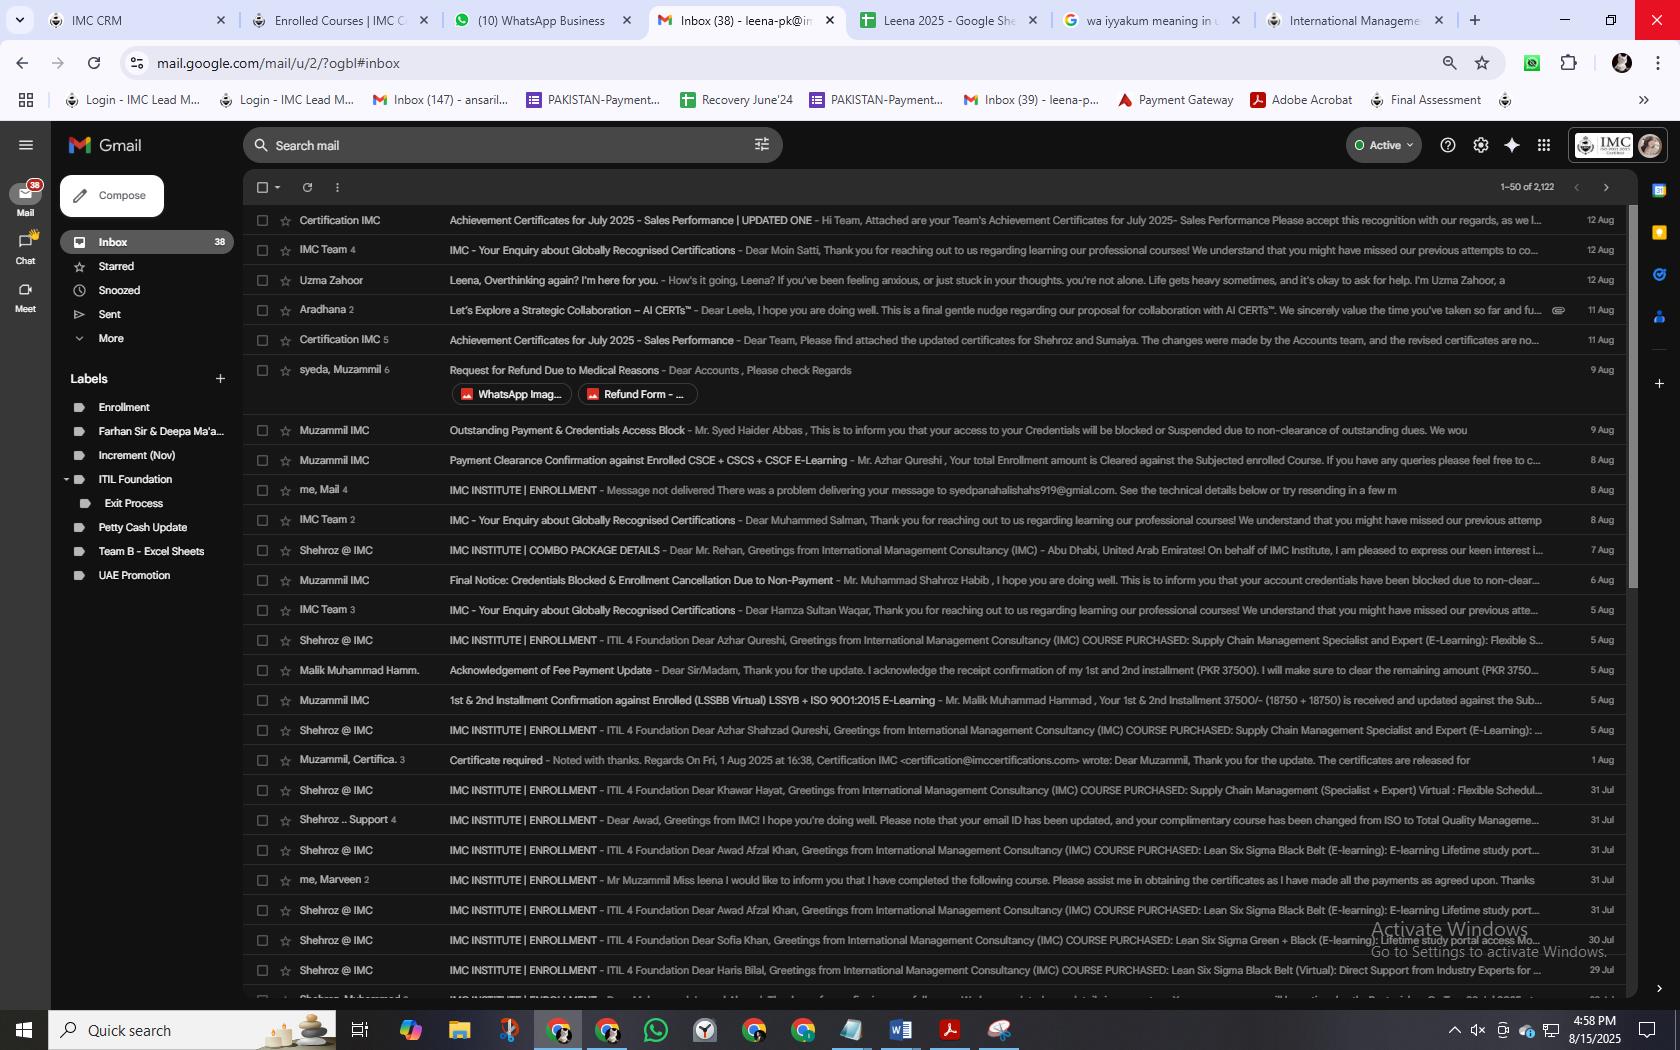Open Refund Form attachment chip

coord(636,394)
